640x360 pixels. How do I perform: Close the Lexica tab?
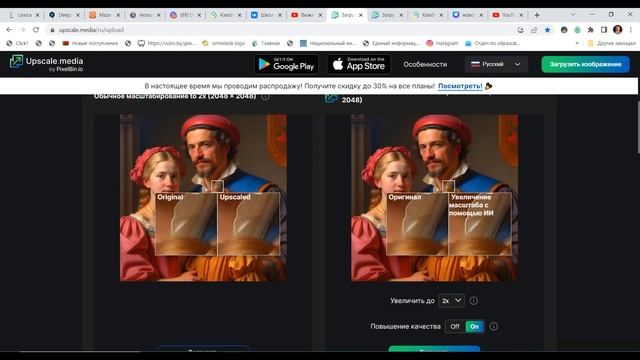(x=38, y=15)
